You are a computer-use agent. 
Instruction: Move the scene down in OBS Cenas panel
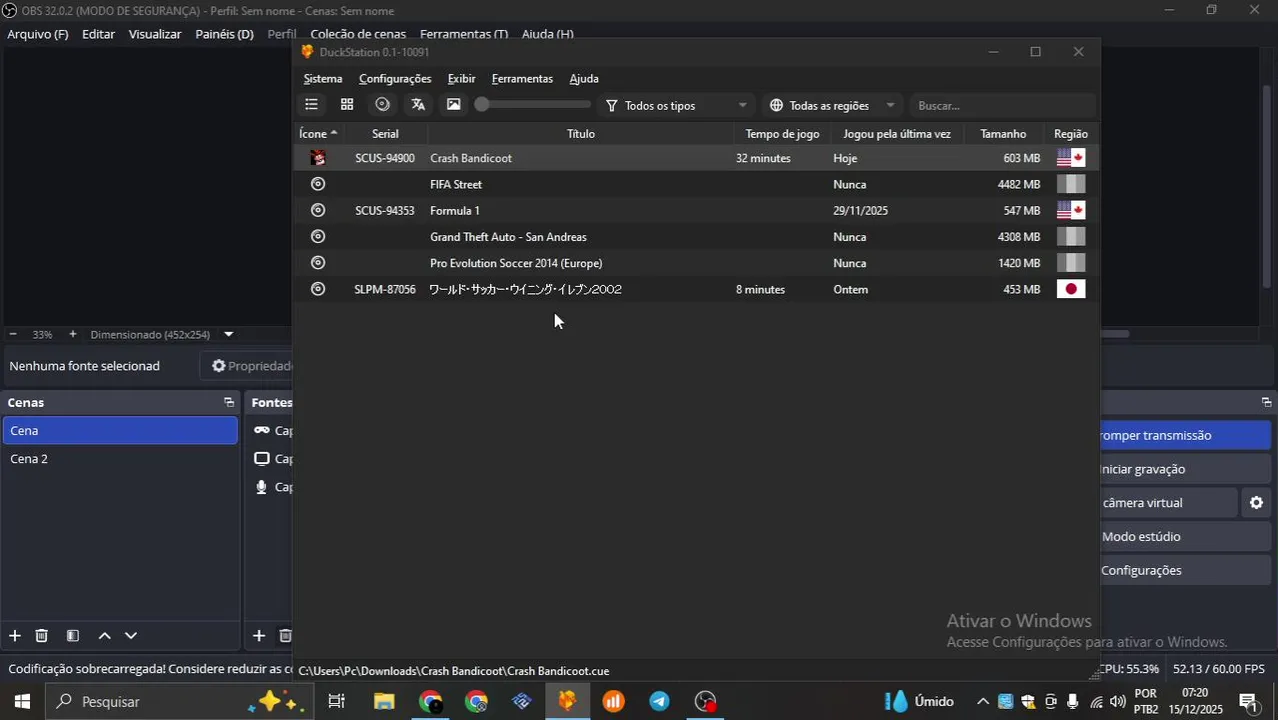[131, 636]
